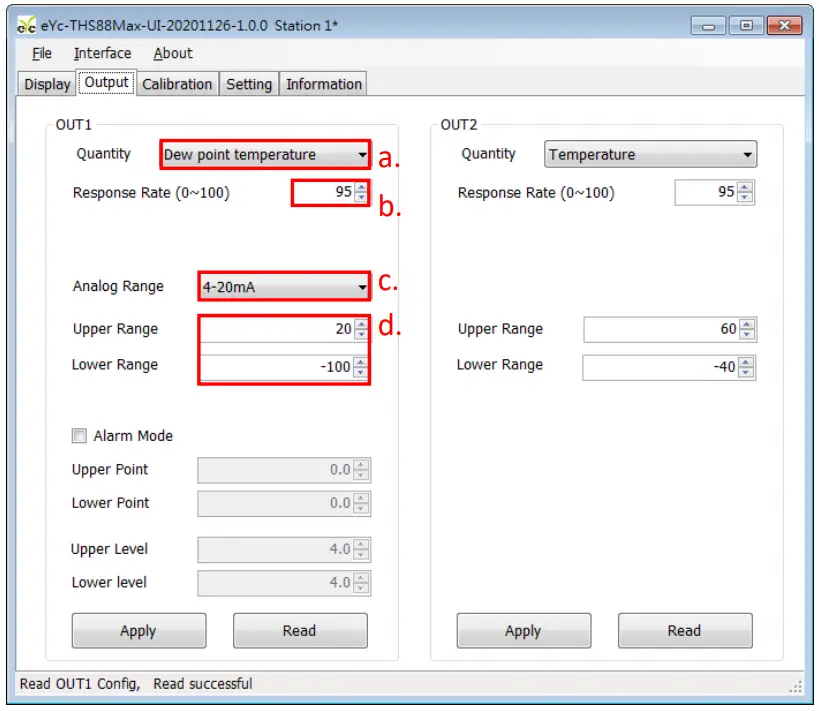Enable the Alarm Mode checkbox
Viewport: 819px width, 711px height.
coord(79,436)
